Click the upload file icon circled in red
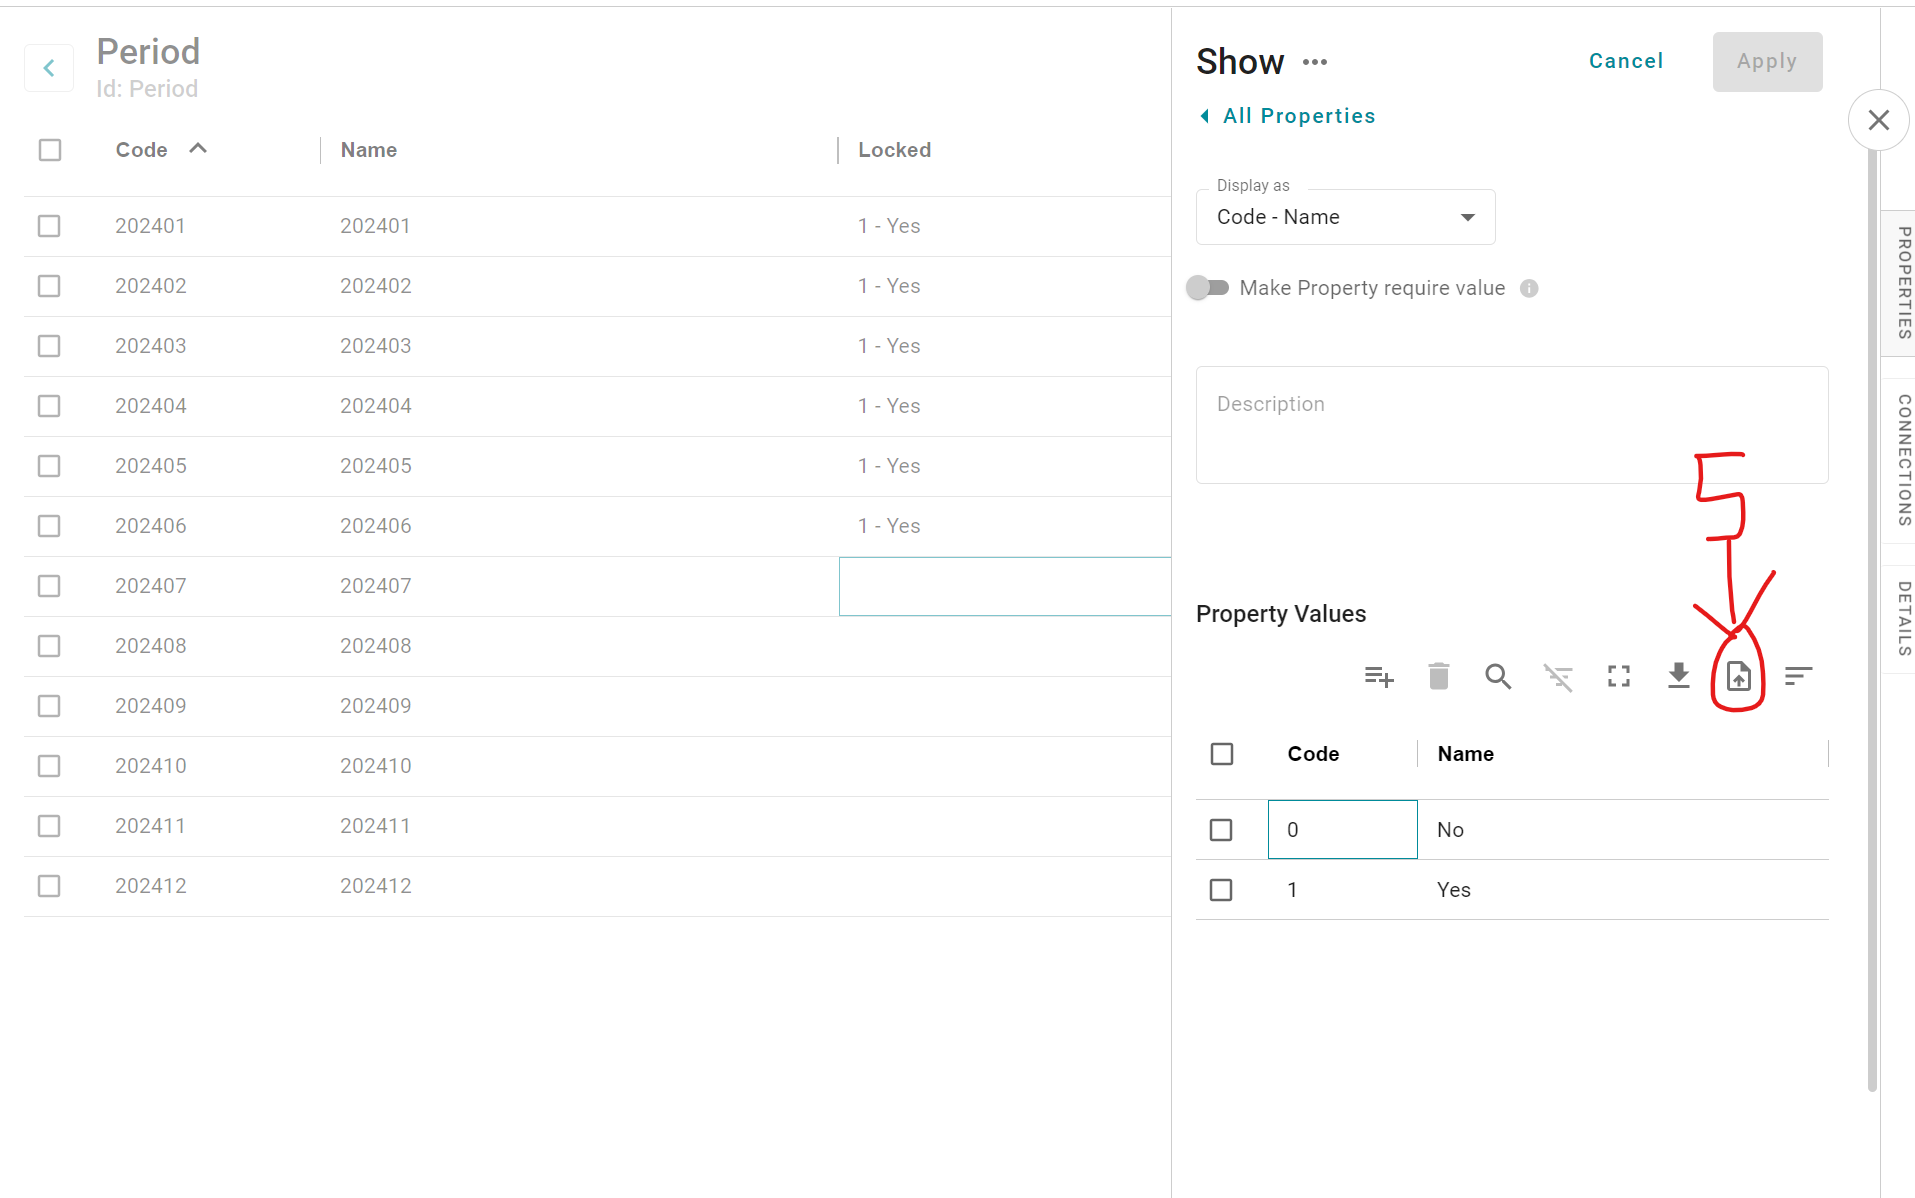This screenshot has width=1915, height=1198. (1738, 677)
